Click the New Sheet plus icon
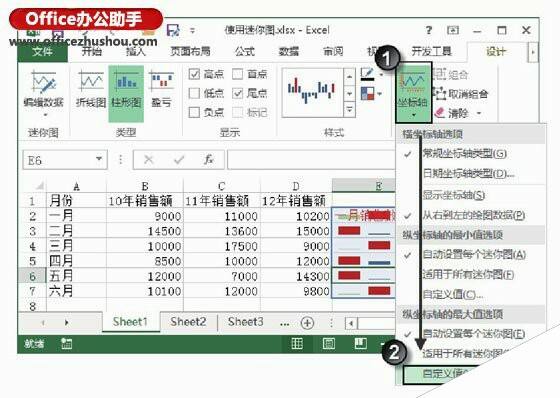This screenshot has width=560, height=398. click(x=307, y=323)
